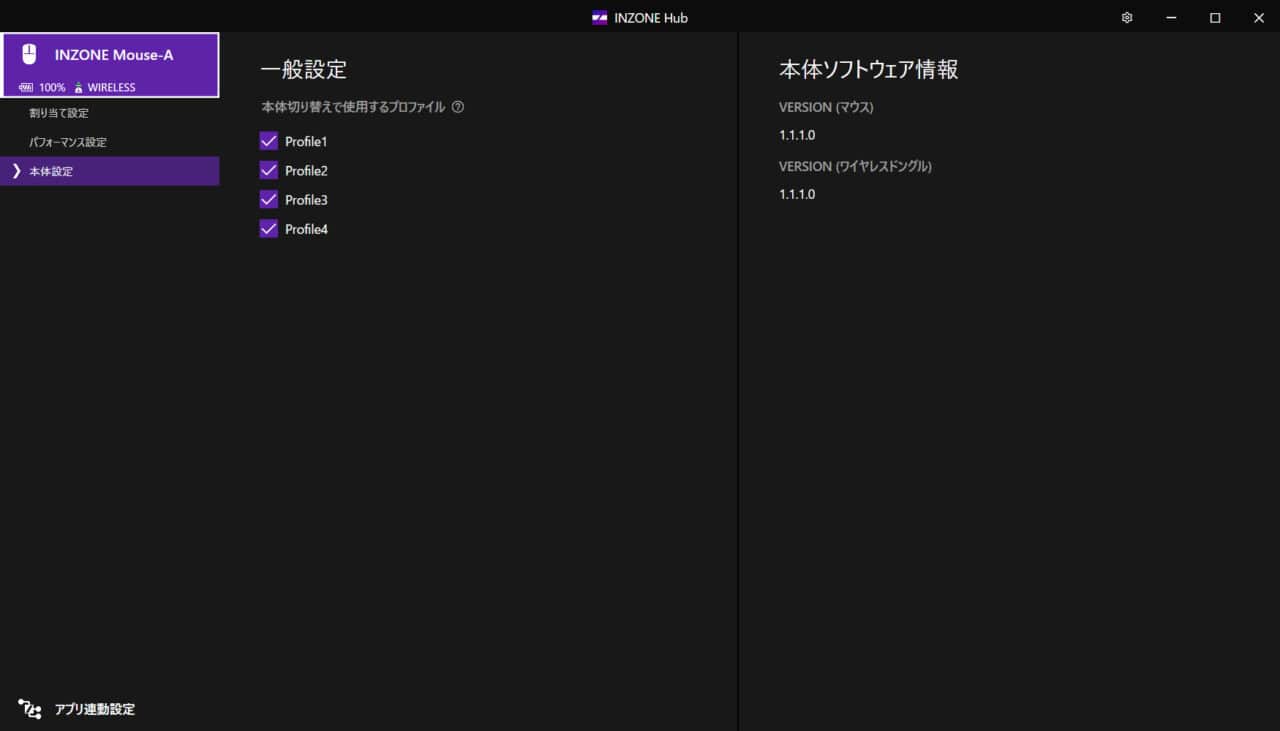The image size is (1280, 731).
Task: Open アプリ連動設定 text link
Action: (x=95, y=709)
